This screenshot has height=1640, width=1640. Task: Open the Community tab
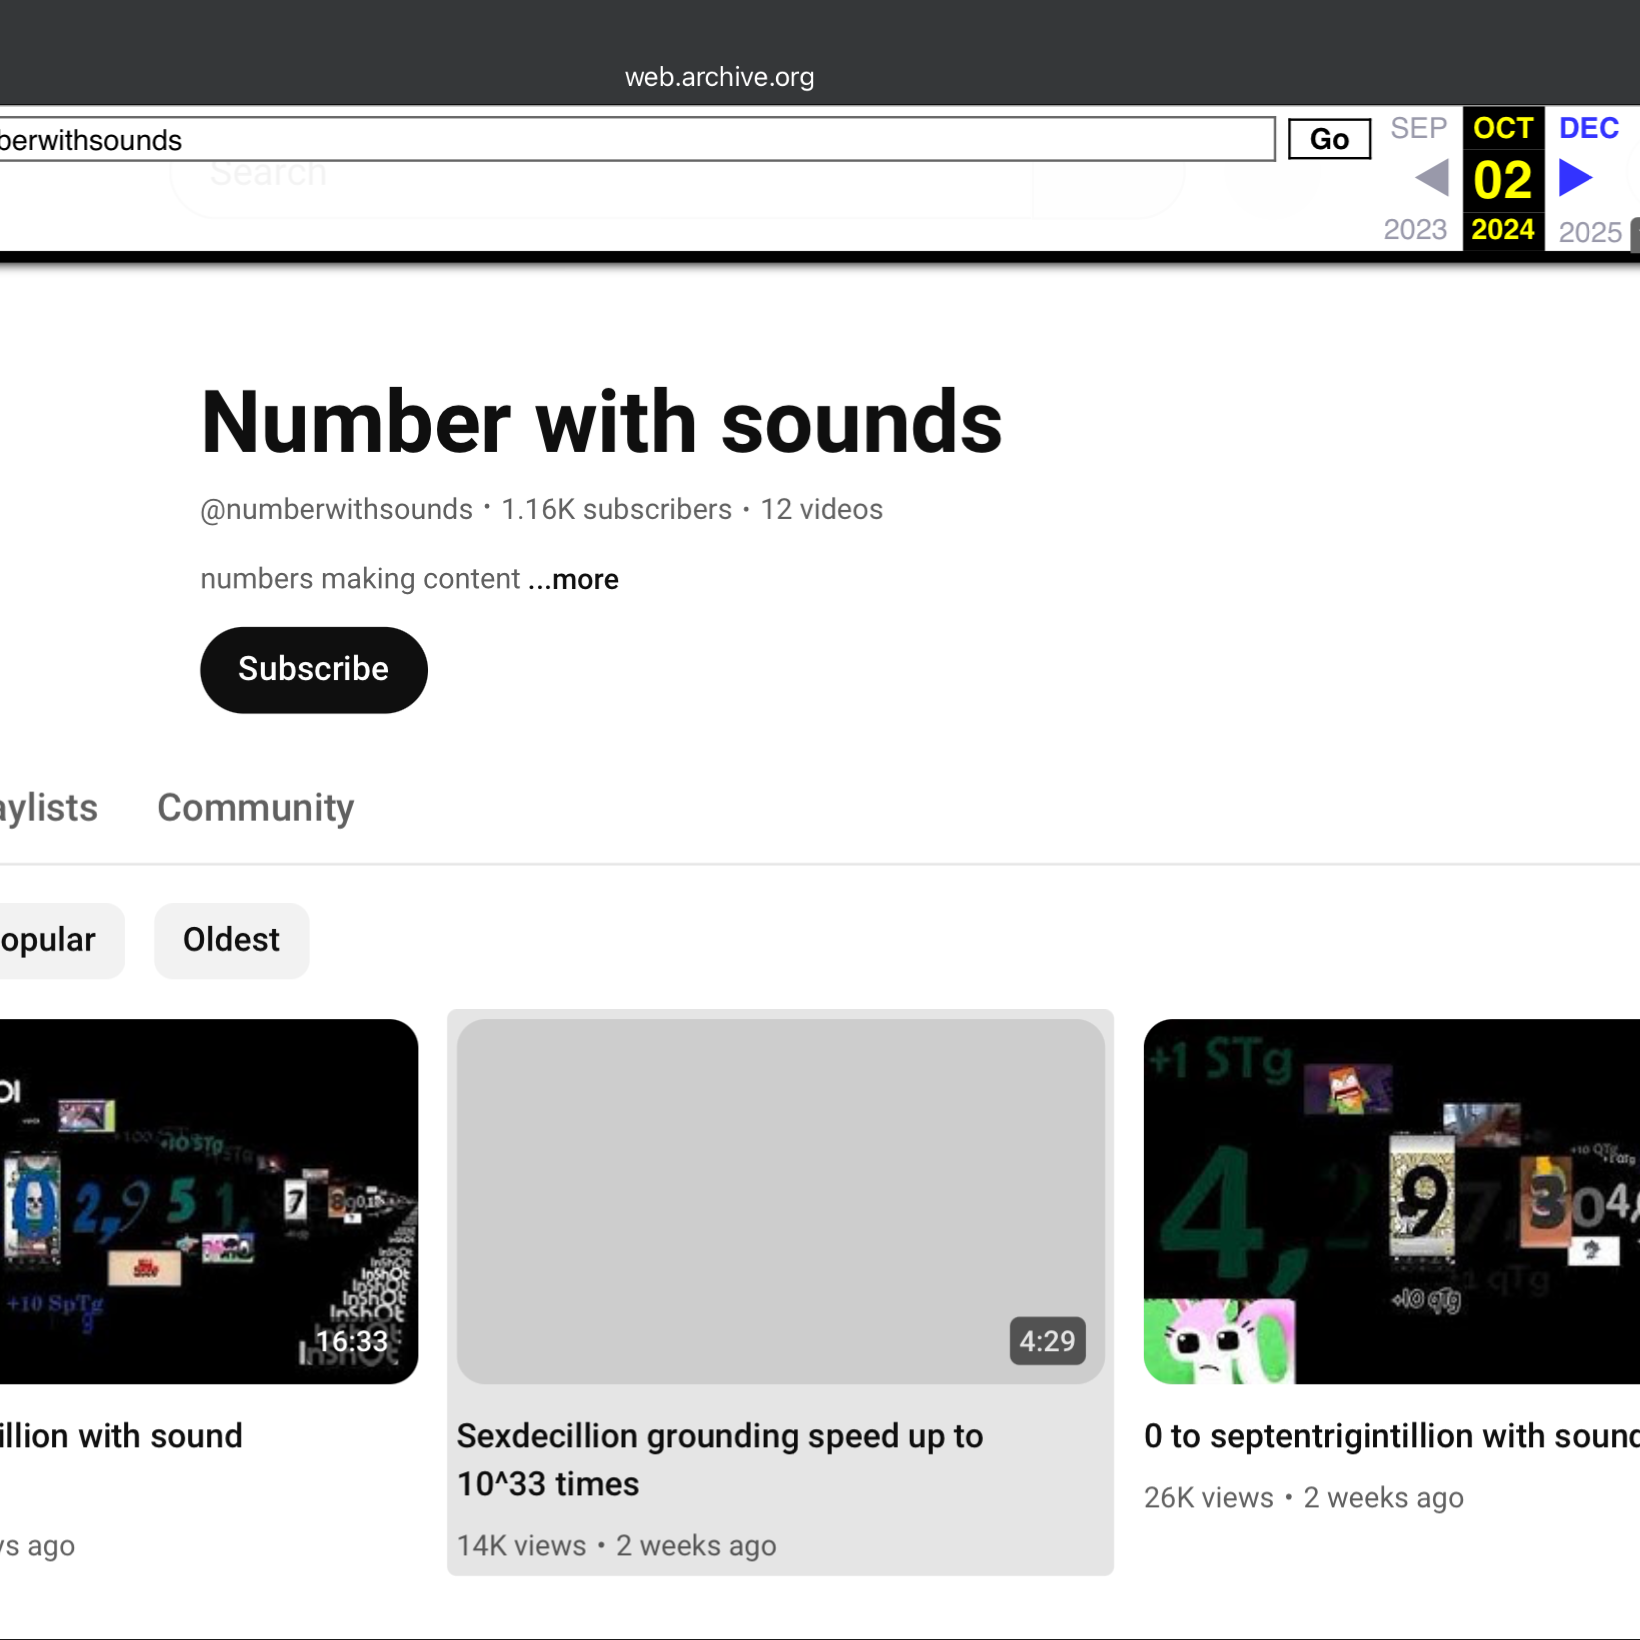255,807
